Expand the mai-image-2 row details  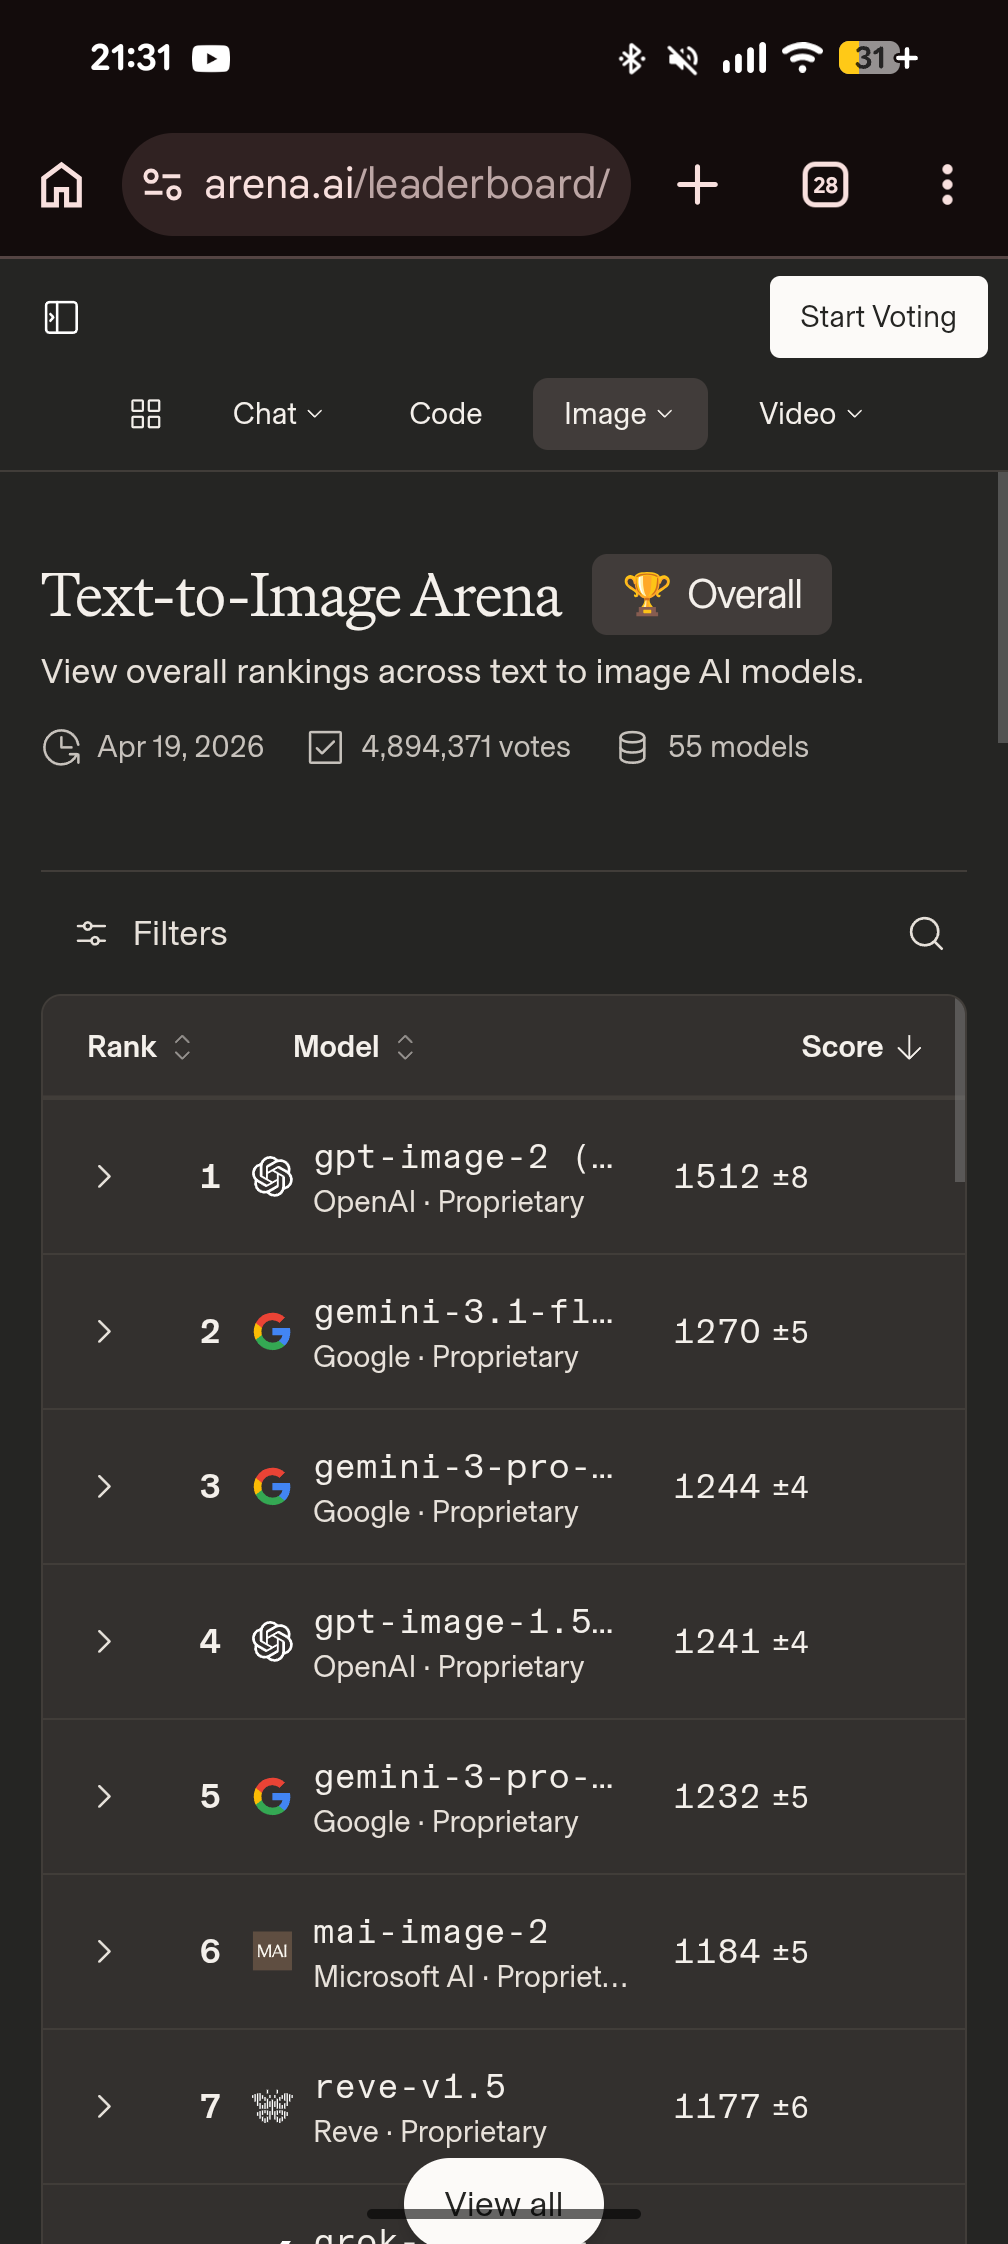(x=104, y=1951)
